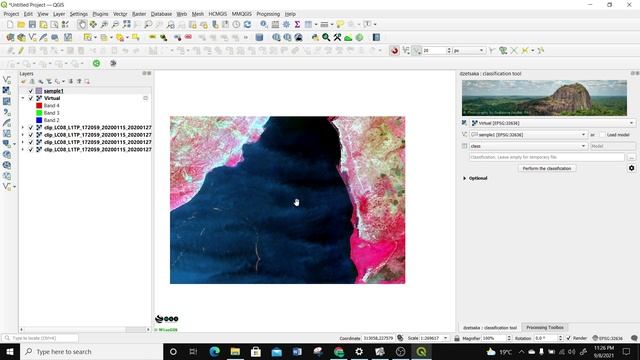Open File Explorer from taskbar
640x360 pixels.
[235, 351]
